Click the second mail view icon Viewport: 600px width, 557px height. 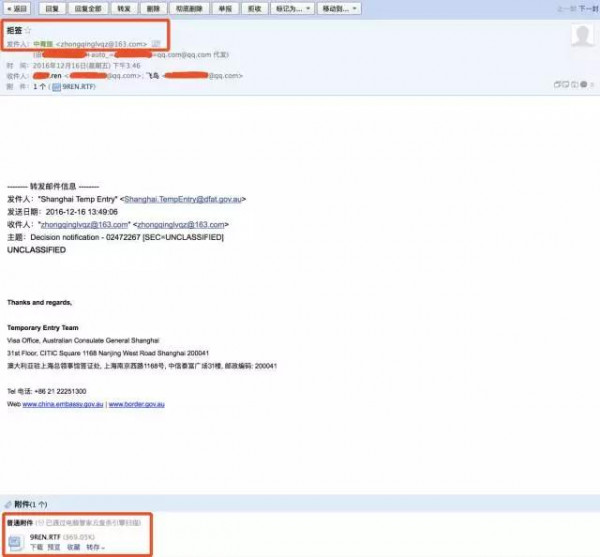566,85
